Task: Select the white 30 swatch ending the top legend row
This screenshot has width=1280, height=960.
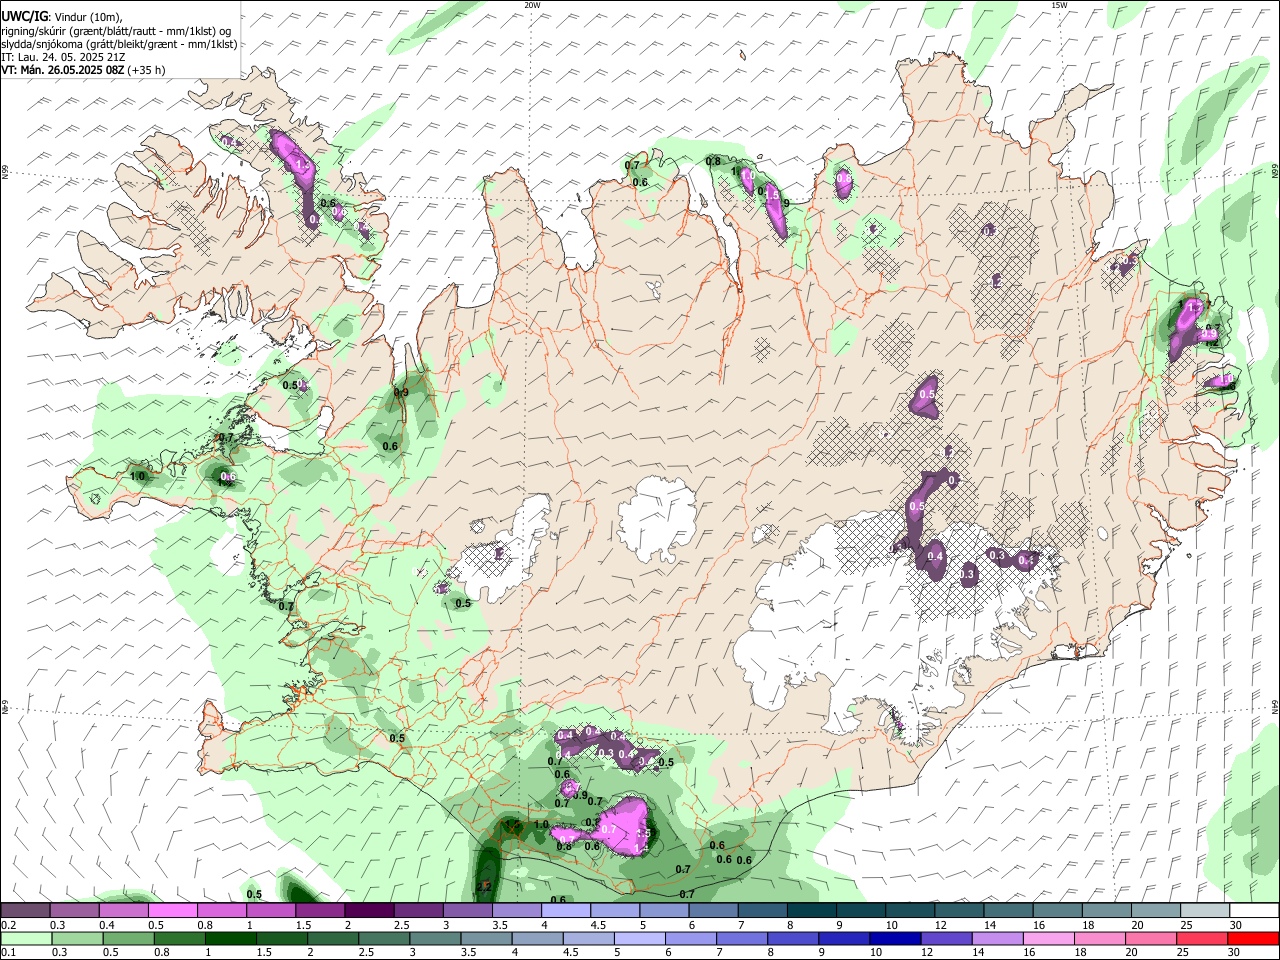Action: [x=1253, y=911]
